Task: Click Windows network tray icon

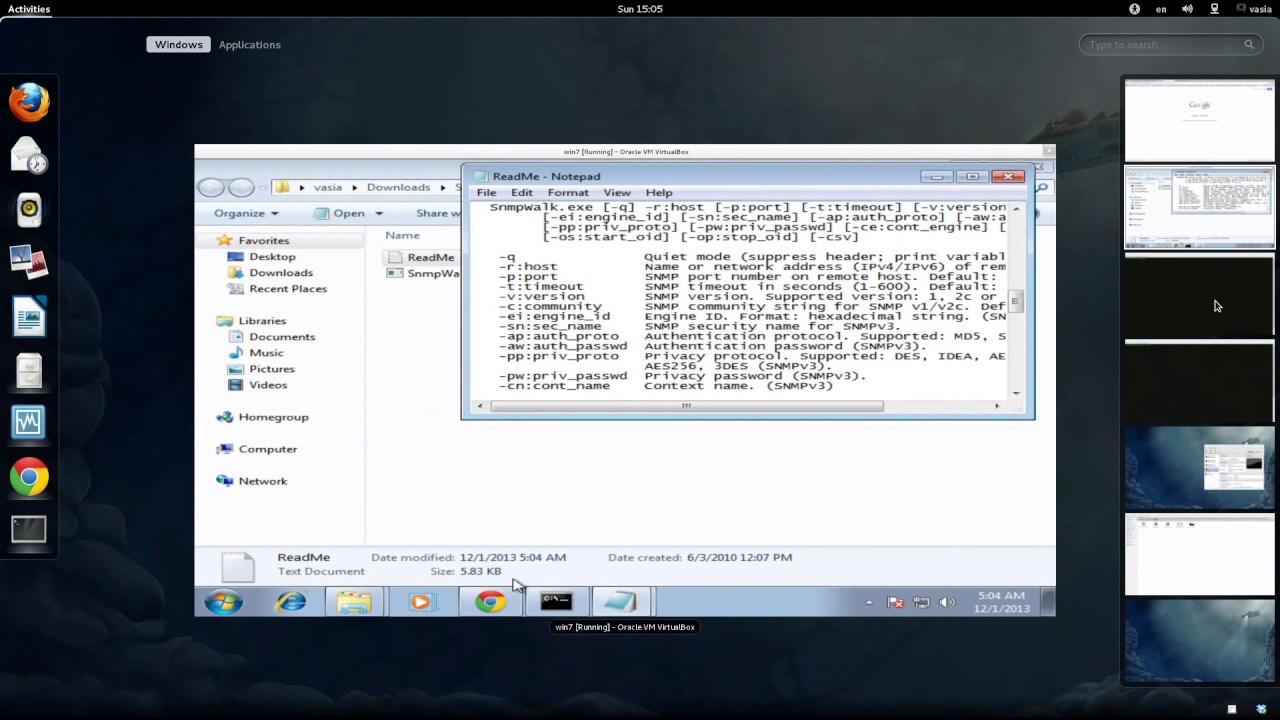Action: [921, 603]
